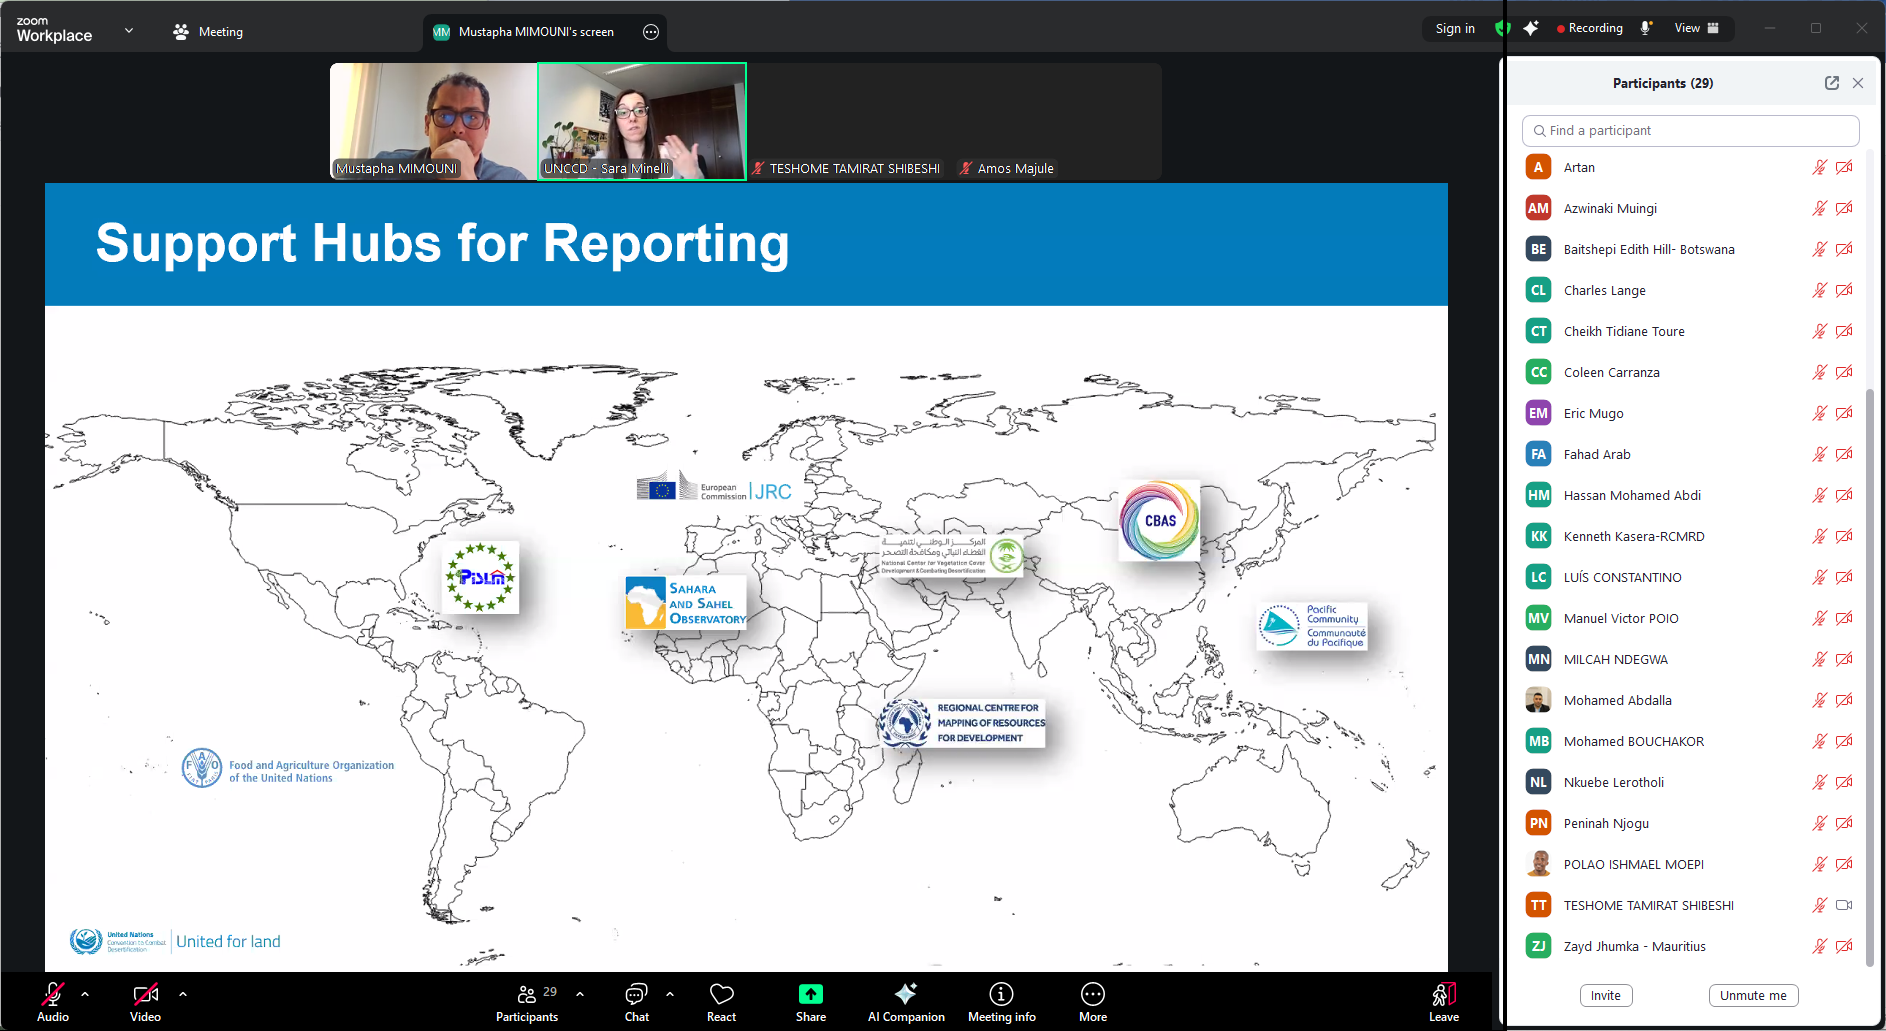
Task: Unmute Artan's microphone
Action: coord(1818,167)
